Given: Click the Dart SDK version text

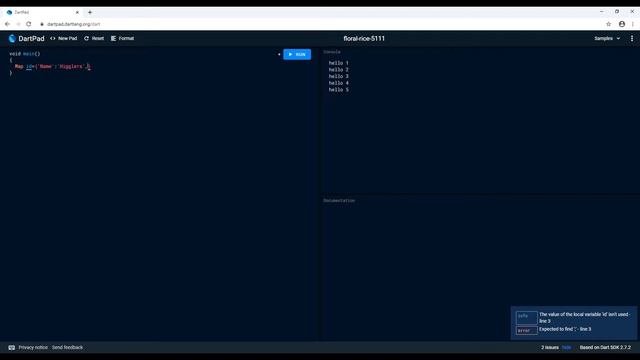Looking at the screenshot, I should point(605,347).
